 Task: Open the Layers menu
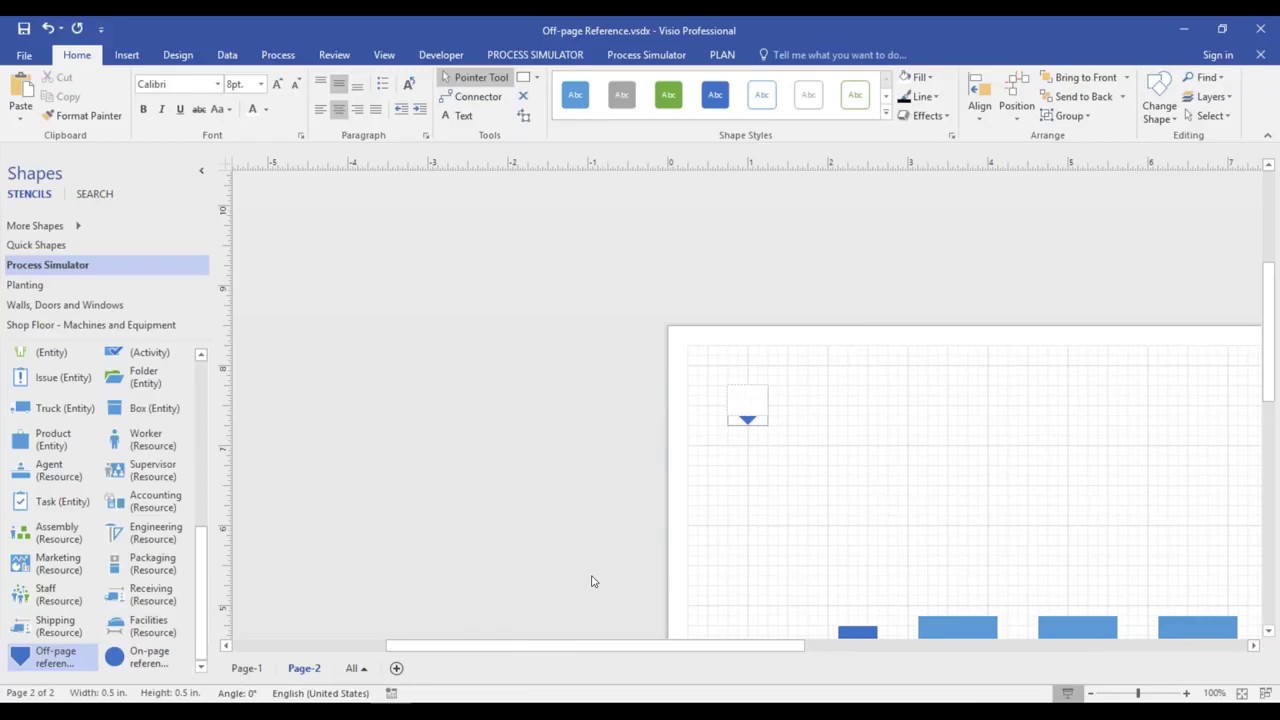click(1207, 97)
